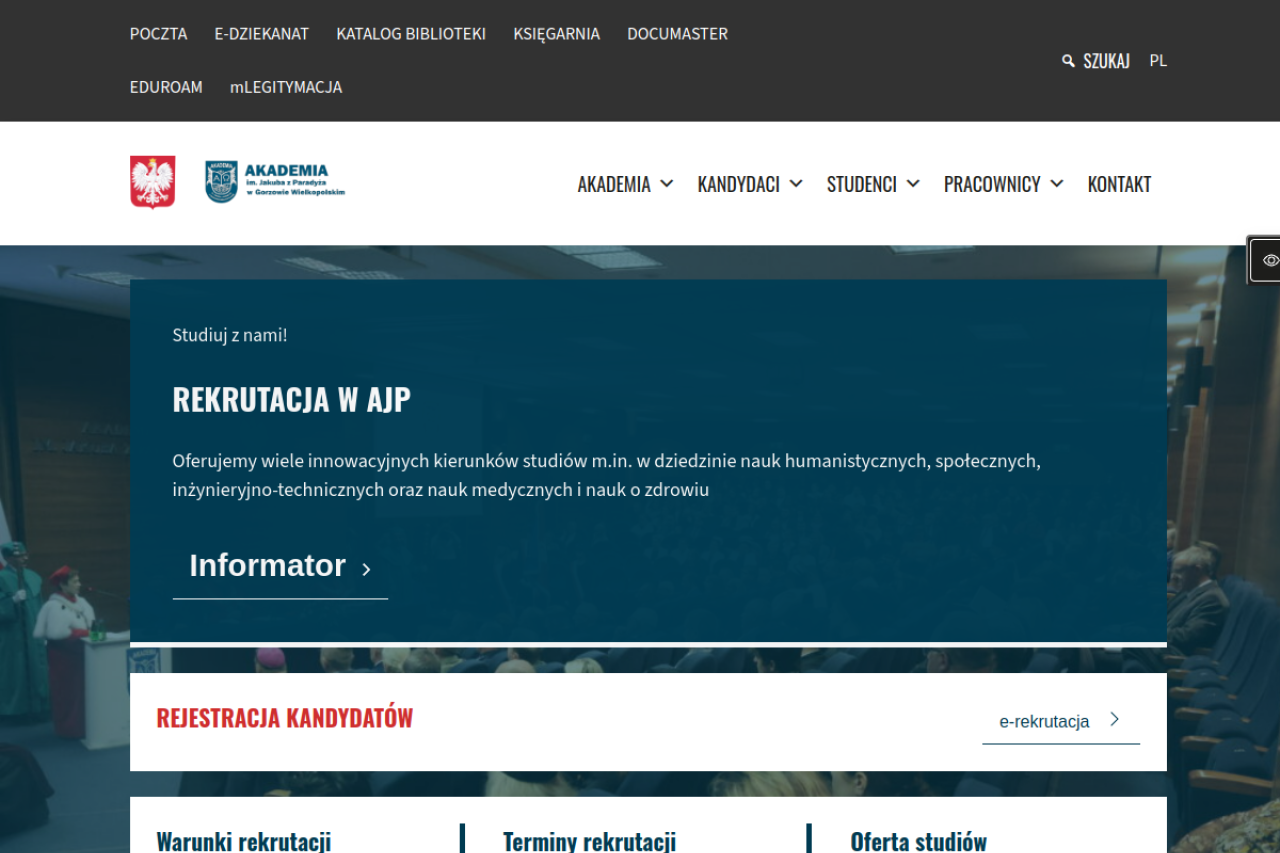Screen dimensions: 1280x853
Task: Click the Polish eagle emblem icon
Action: click(x=152, y=182)
